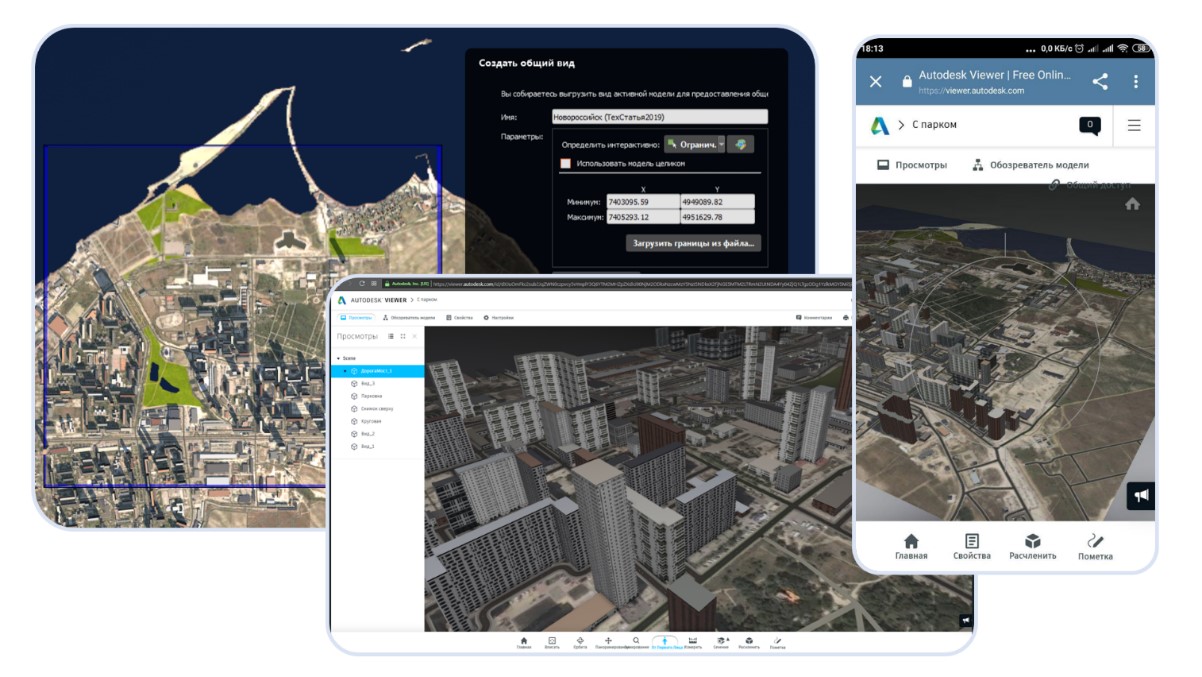1202x677 pixels.
Task: Switch the Просмотры panel to grid view
Action: tap(403, 336)
